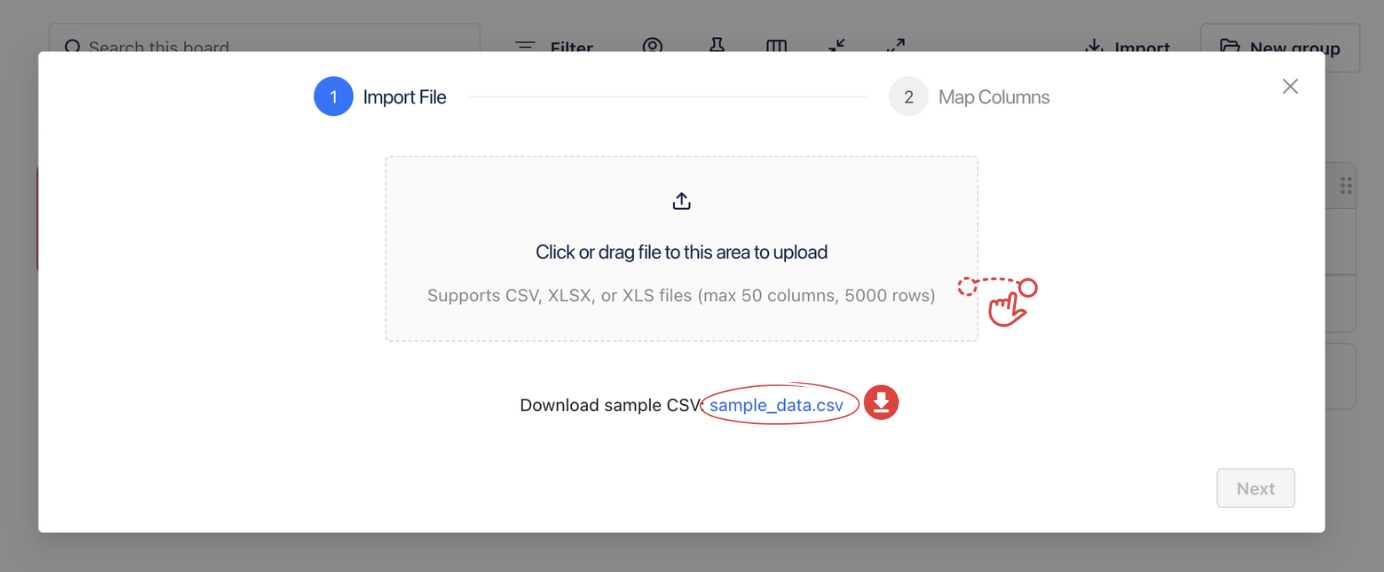The width and height of the screenshot is (1384, 572).
Task: Select step 2 Map Columns
Action: click(993, 97)
